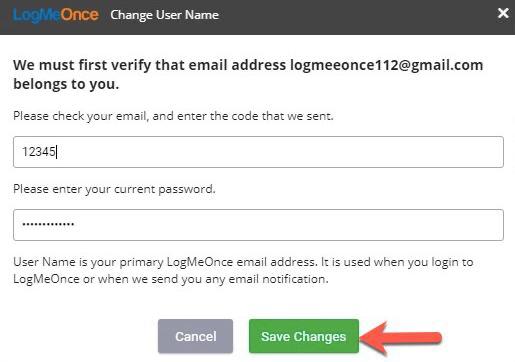Click the 'belongs to you.' heading line

coord(66,84)
